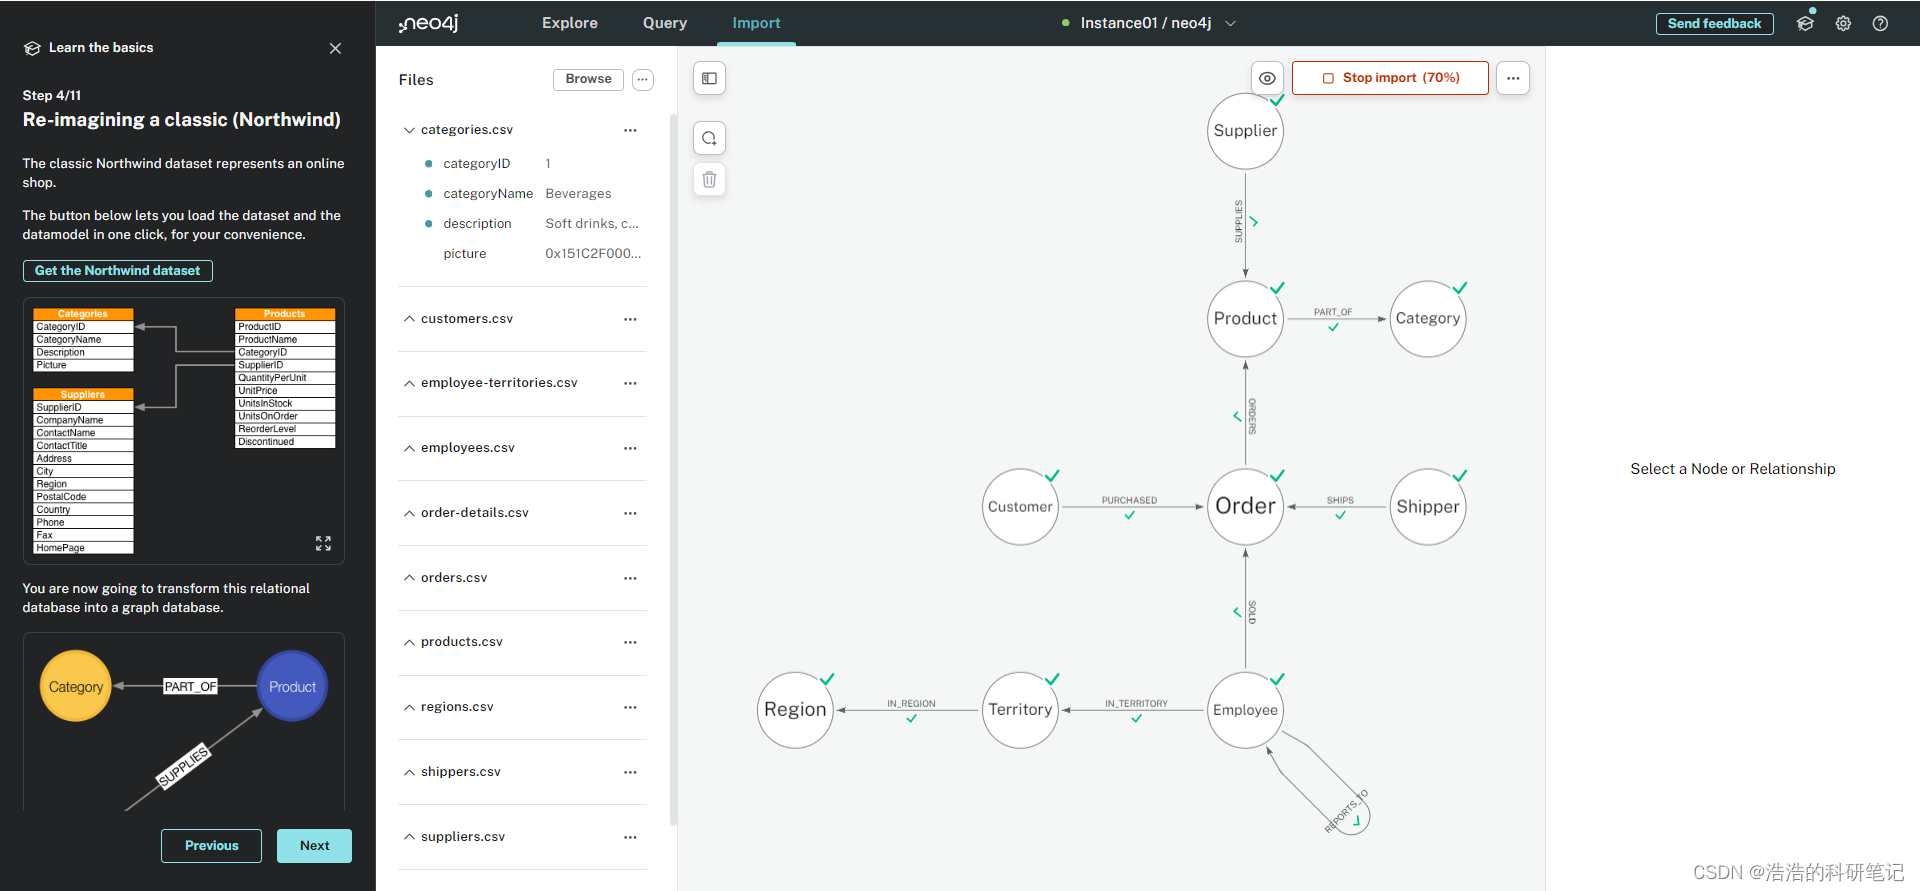The image size is (1920, 891).
Task: Toggle the eye preview icon
Action: (x=1267, y=78)
